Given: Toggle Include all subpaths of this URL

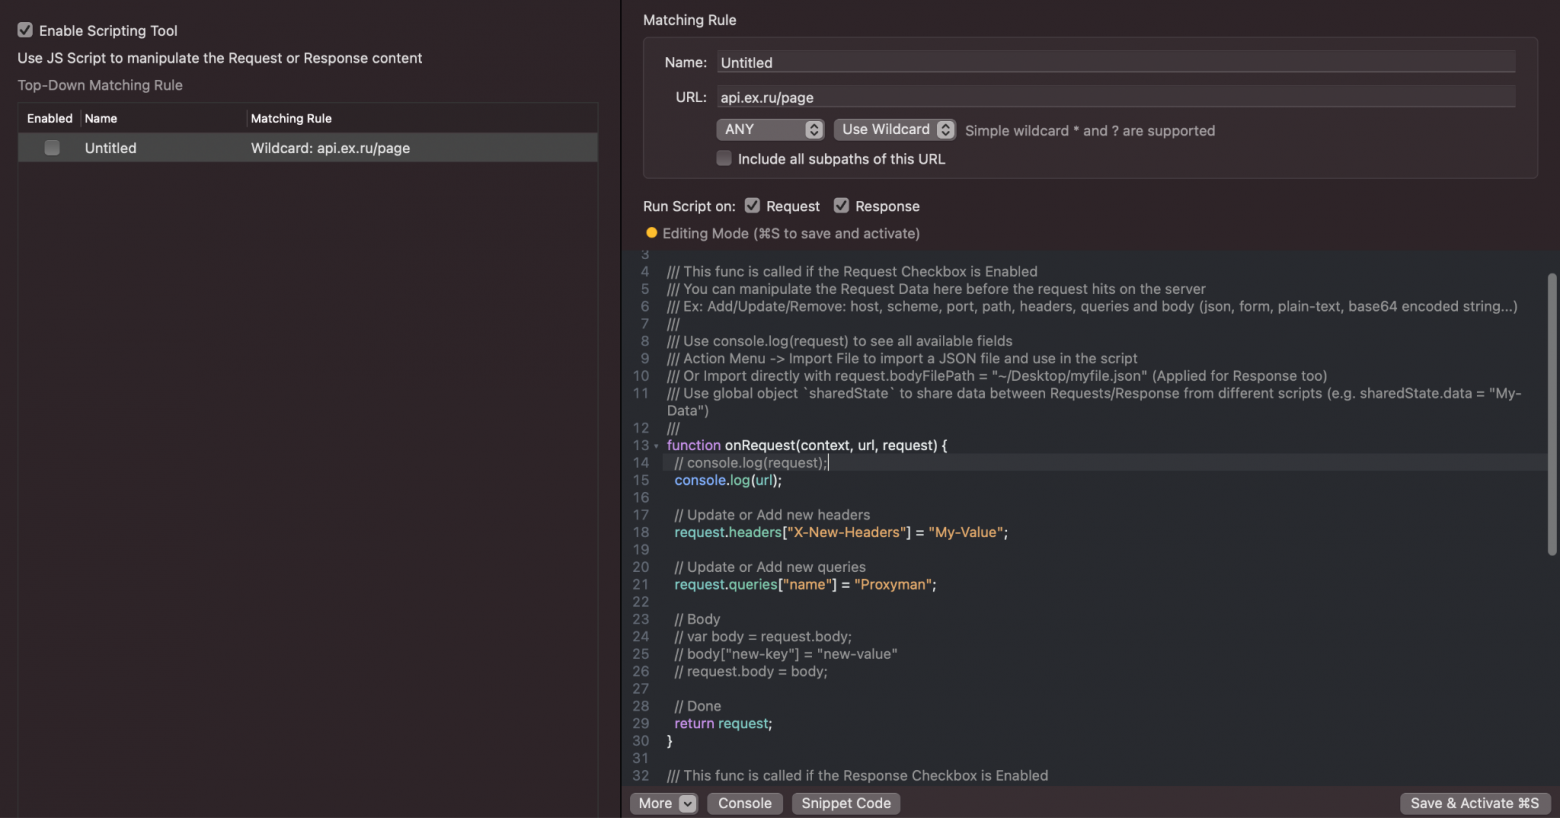Looking at the screenshot, I should point(724,158).
